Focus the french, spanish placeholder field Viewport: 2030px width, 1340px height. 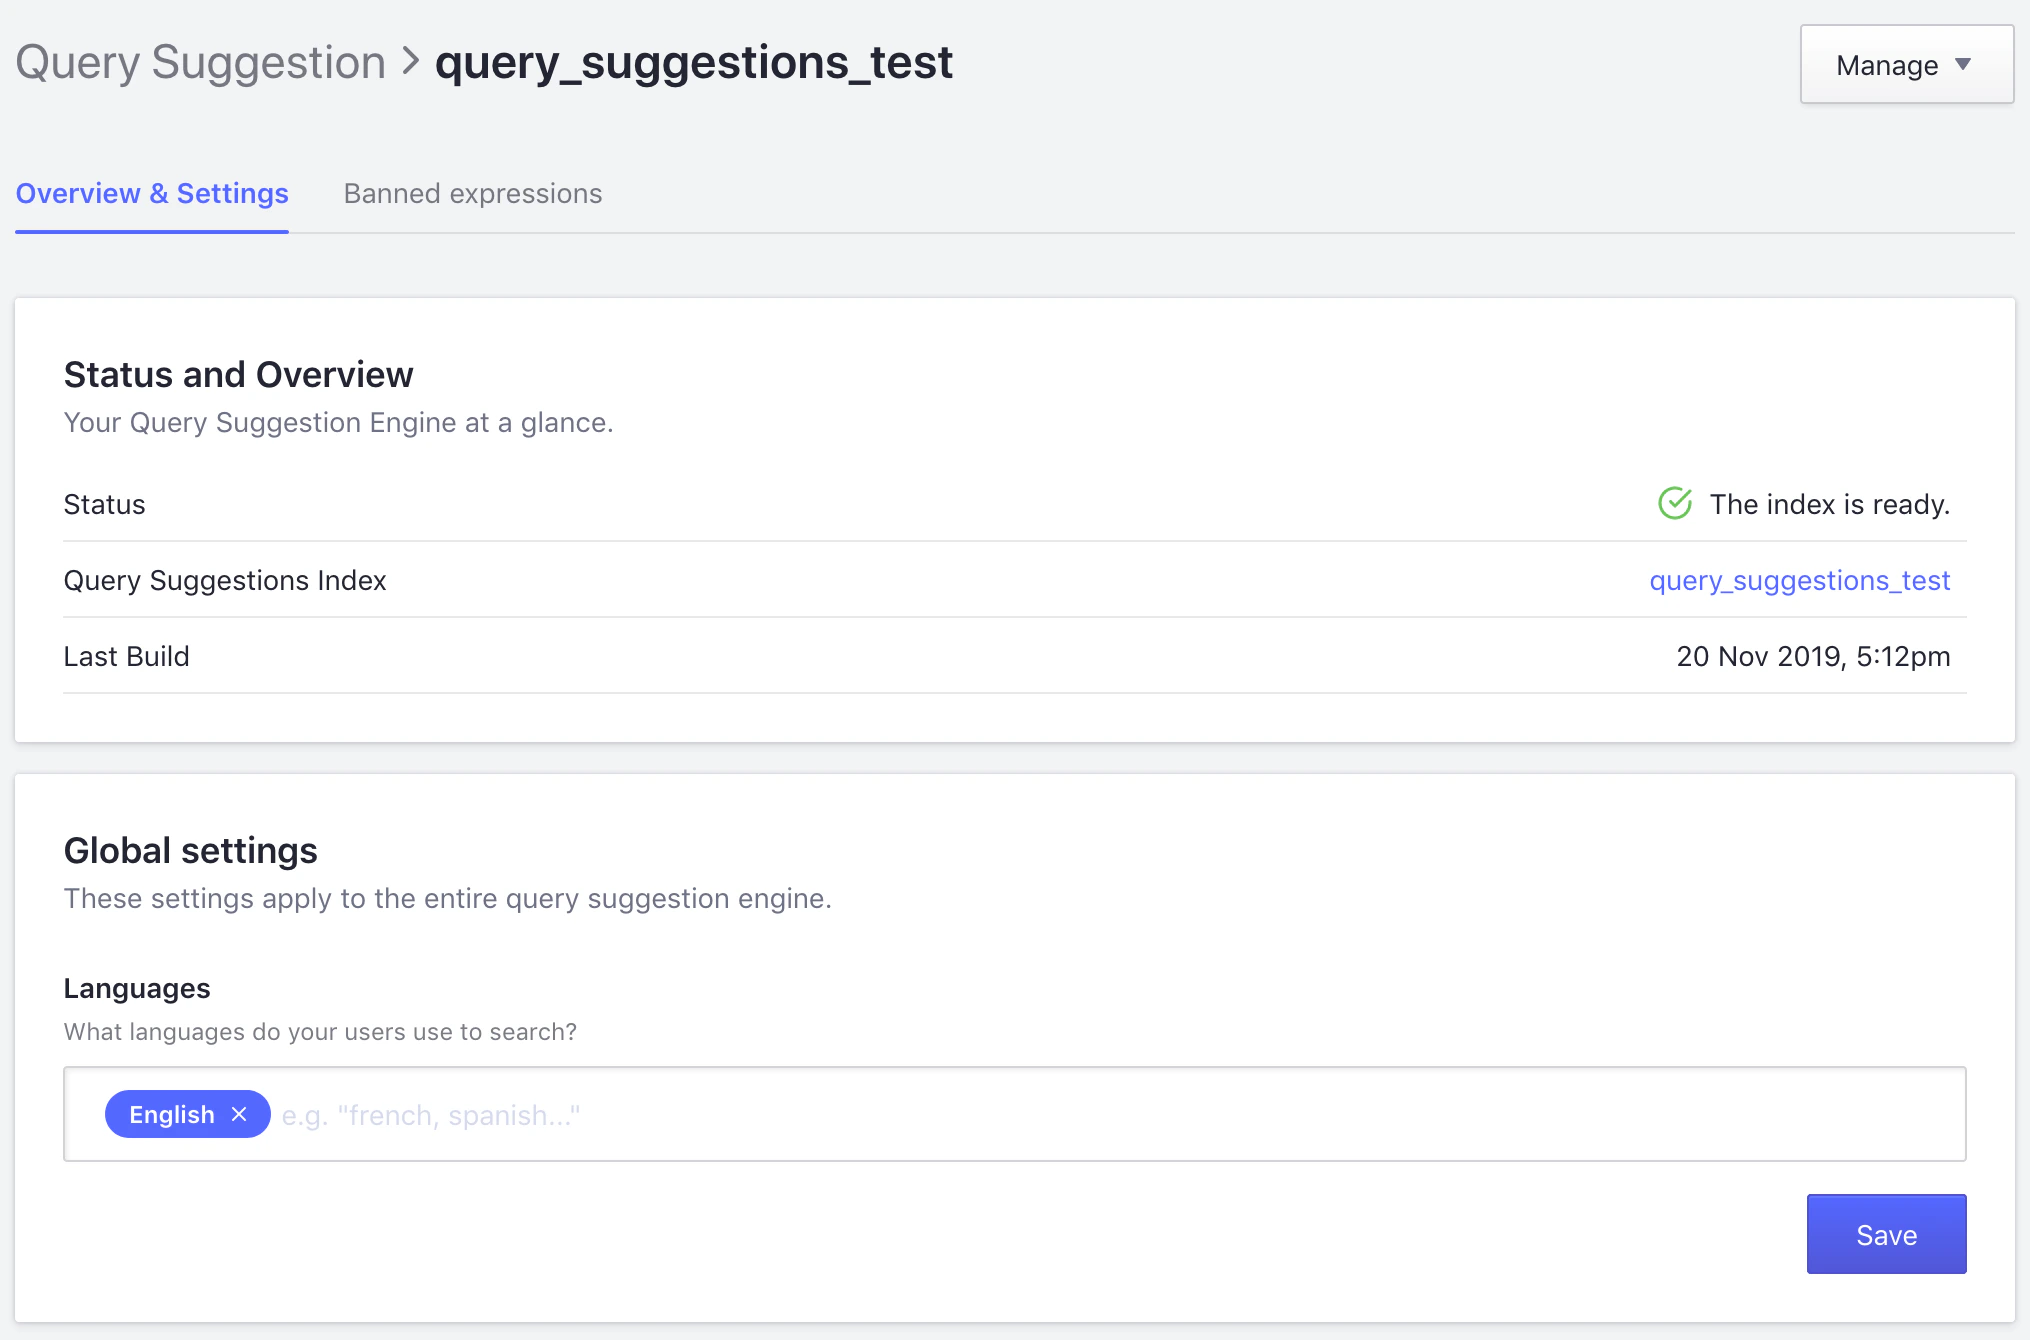tap(430, 1114)
